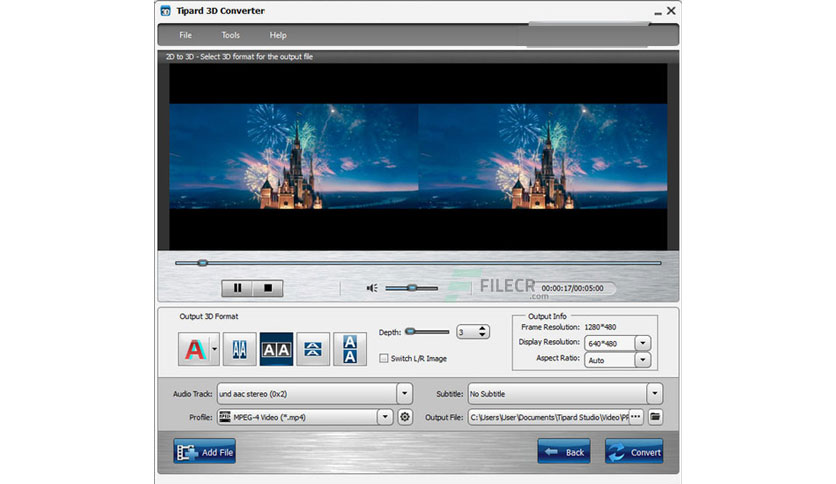This screenshot has height=484, width=836.
Task: Open the Help menu
Action: pos(278,35)
